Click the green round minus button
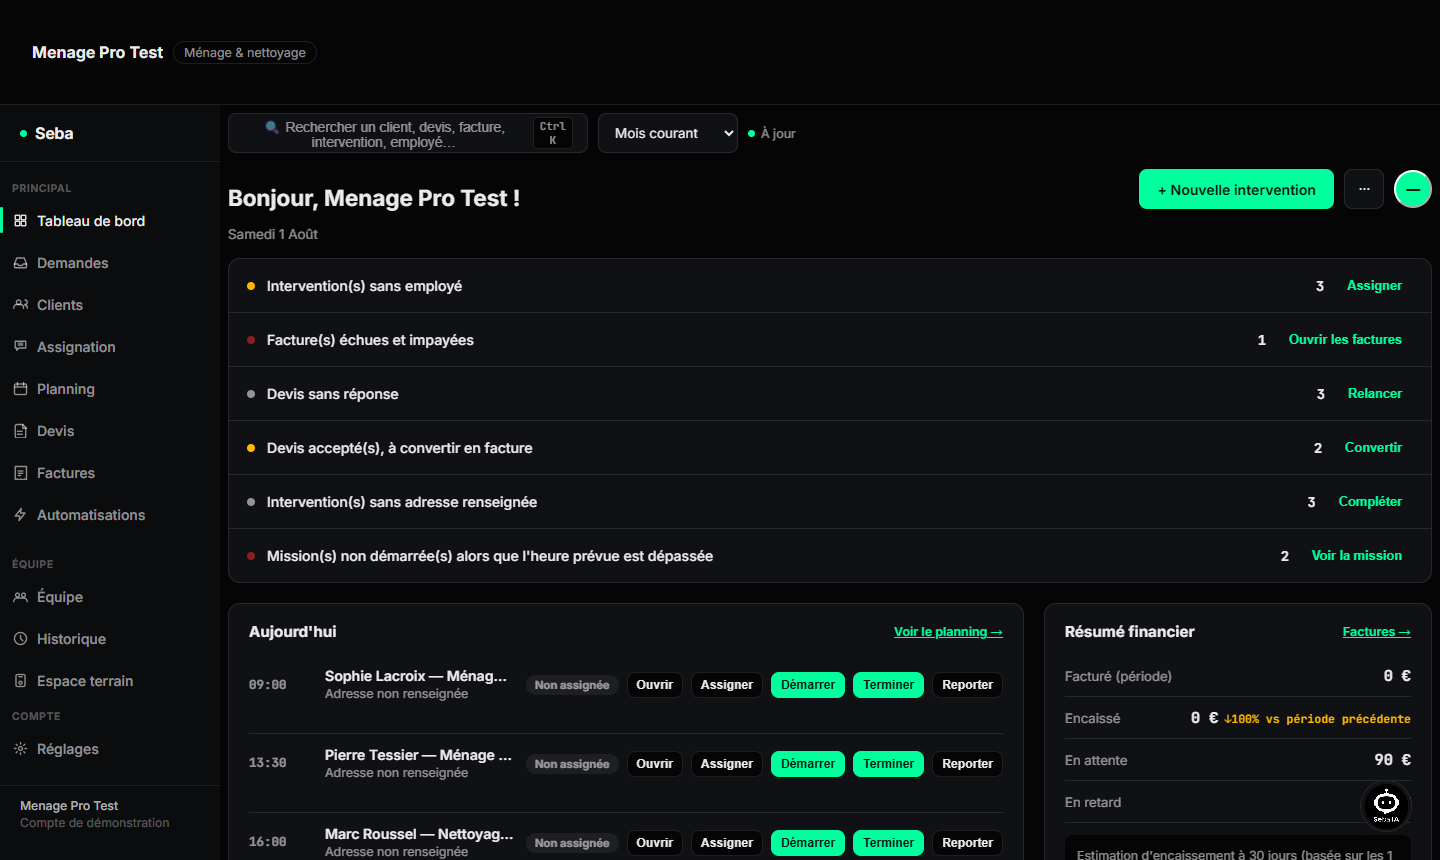The image size is (1440, 860). click(x=1413, y=189)
